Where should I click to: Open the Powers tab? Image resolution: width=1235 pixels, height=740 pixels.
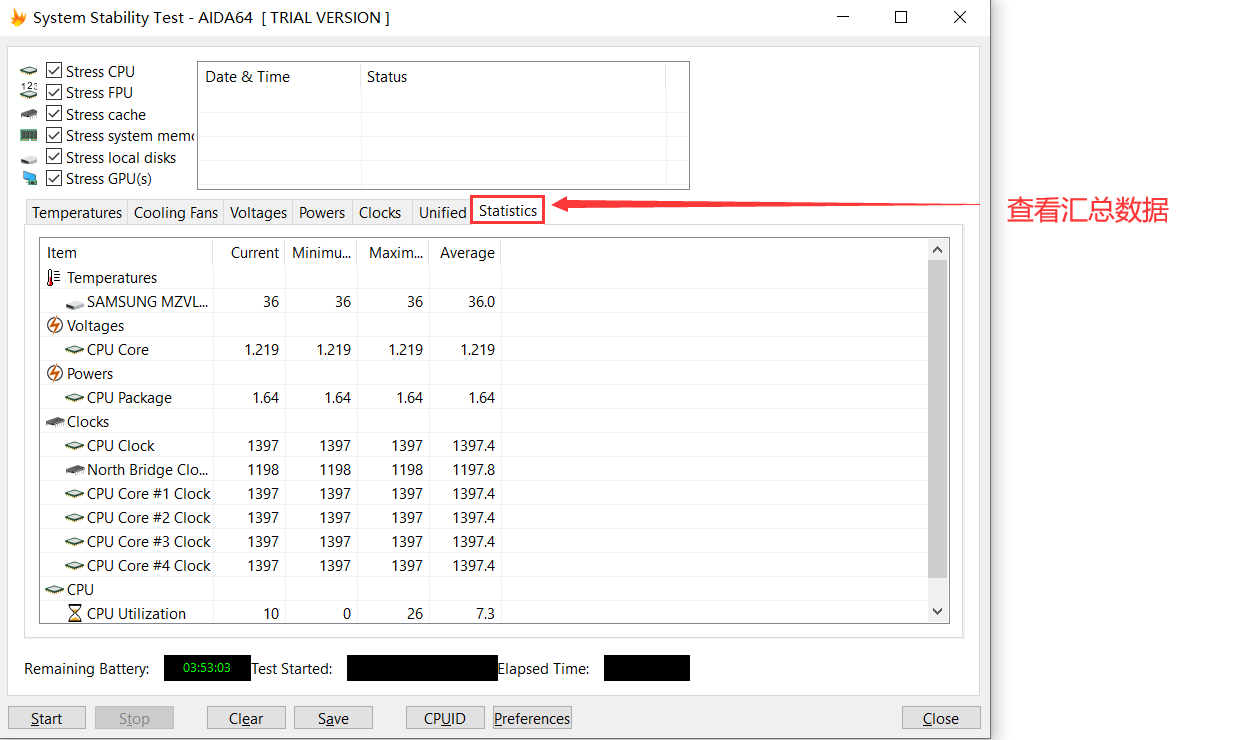click(322, 212)
